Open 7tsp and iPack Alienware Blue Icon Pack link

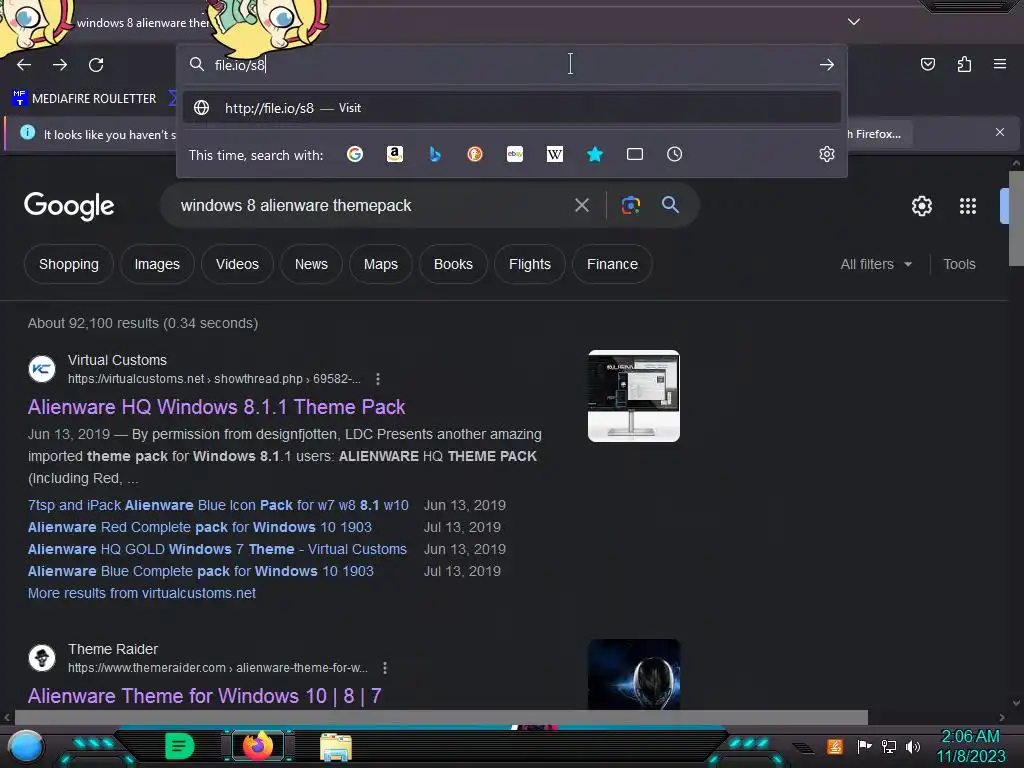click(x=218, y=505)
